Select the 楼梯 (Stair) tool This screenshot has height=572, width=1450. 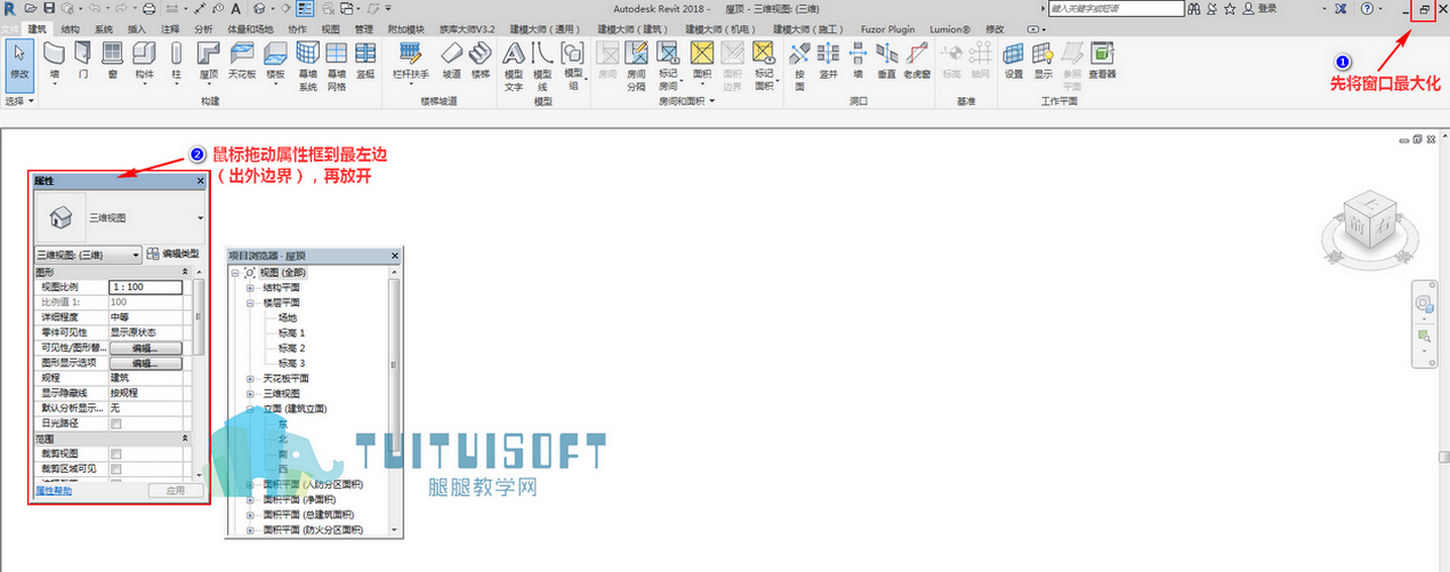click(x=481, y=61)
